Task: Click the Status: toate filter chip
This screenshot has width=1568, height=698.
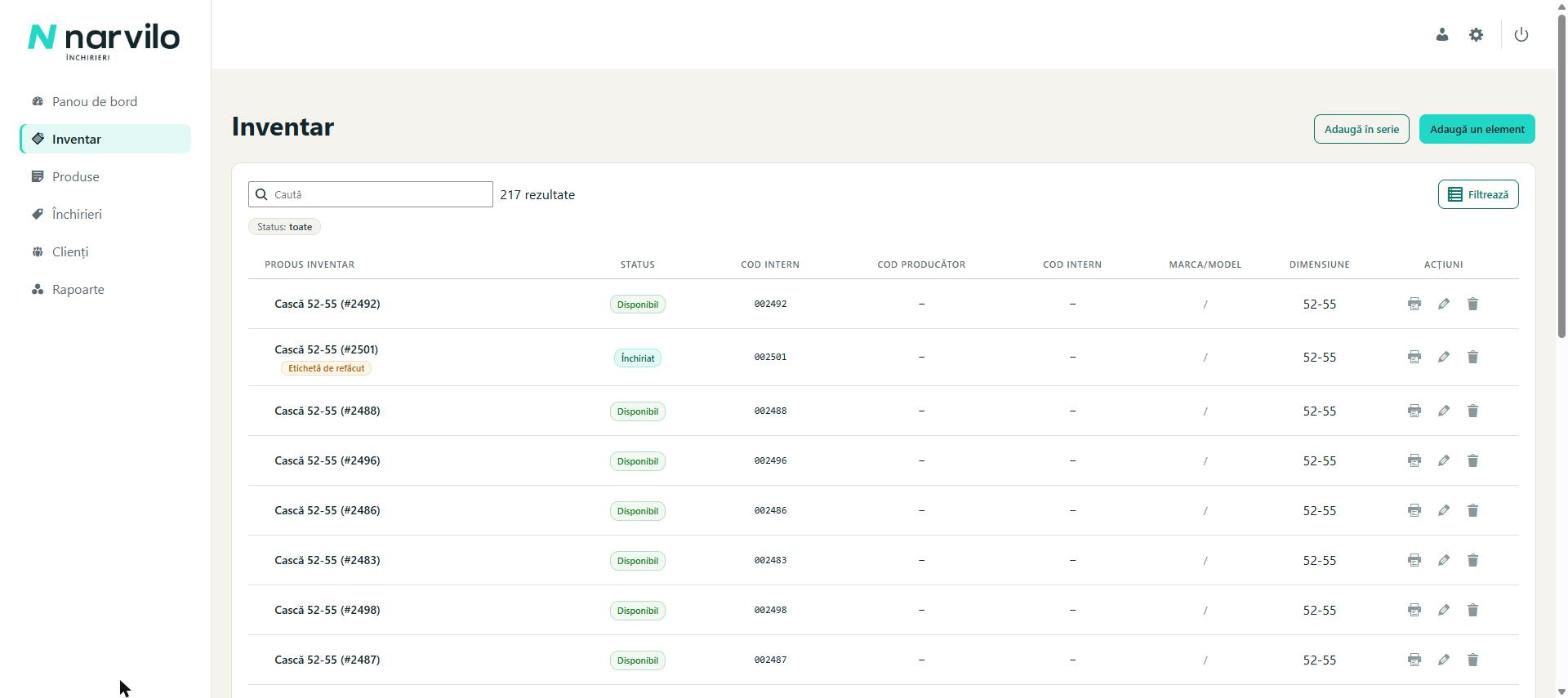Action: (x=284, y=227)
